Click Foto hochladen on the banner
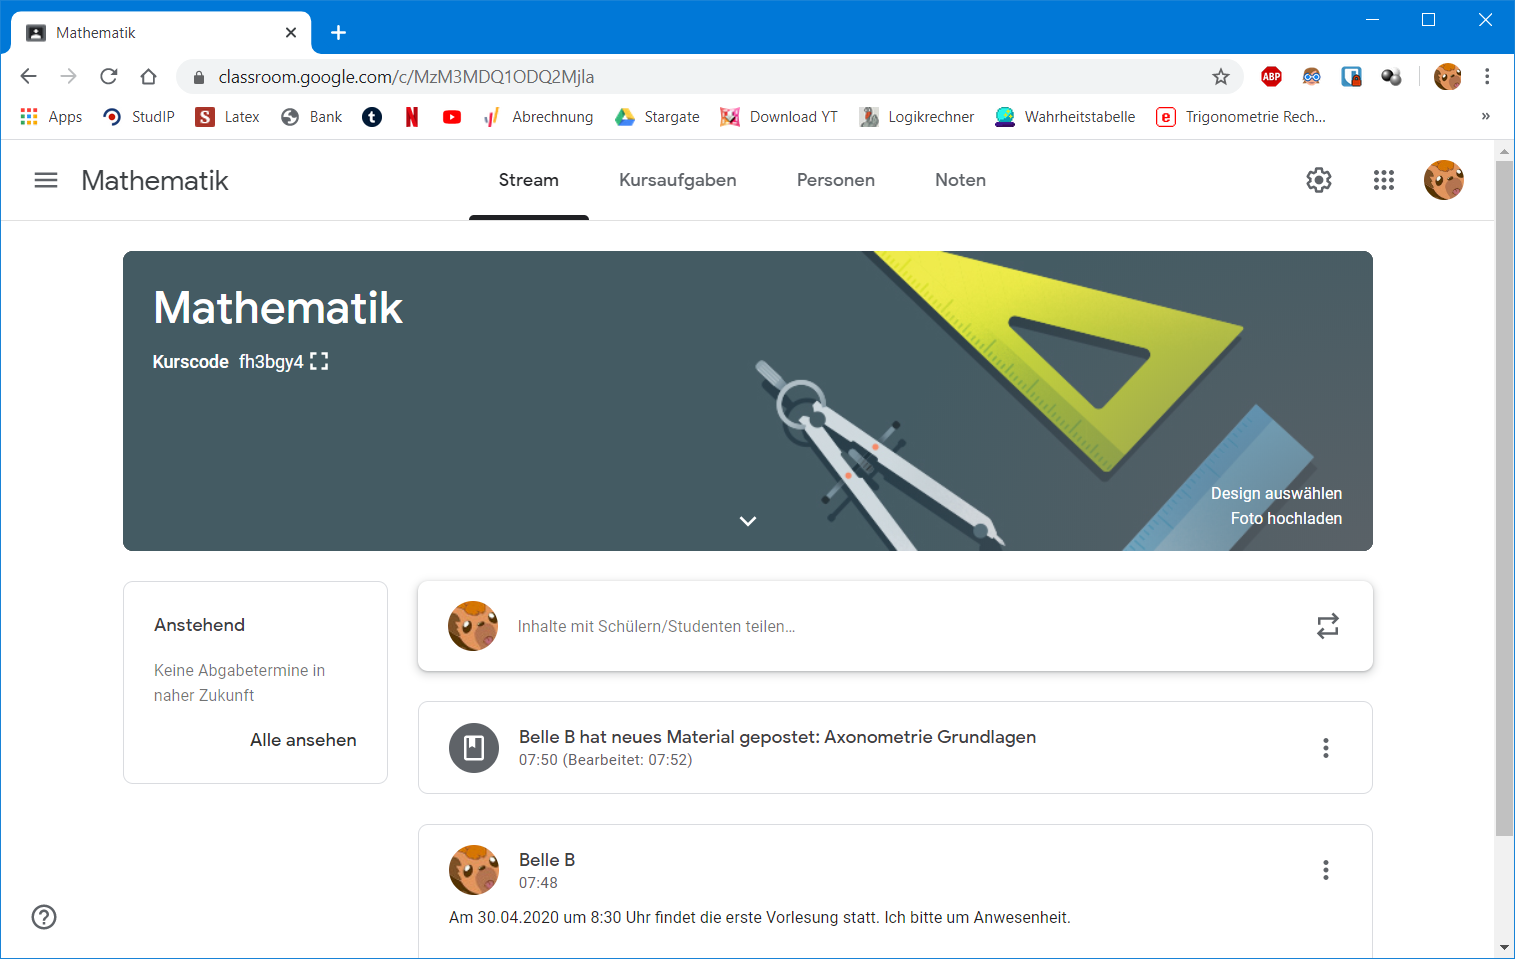Screen dimensions: 1515x959 click(x=1286, y=518)
